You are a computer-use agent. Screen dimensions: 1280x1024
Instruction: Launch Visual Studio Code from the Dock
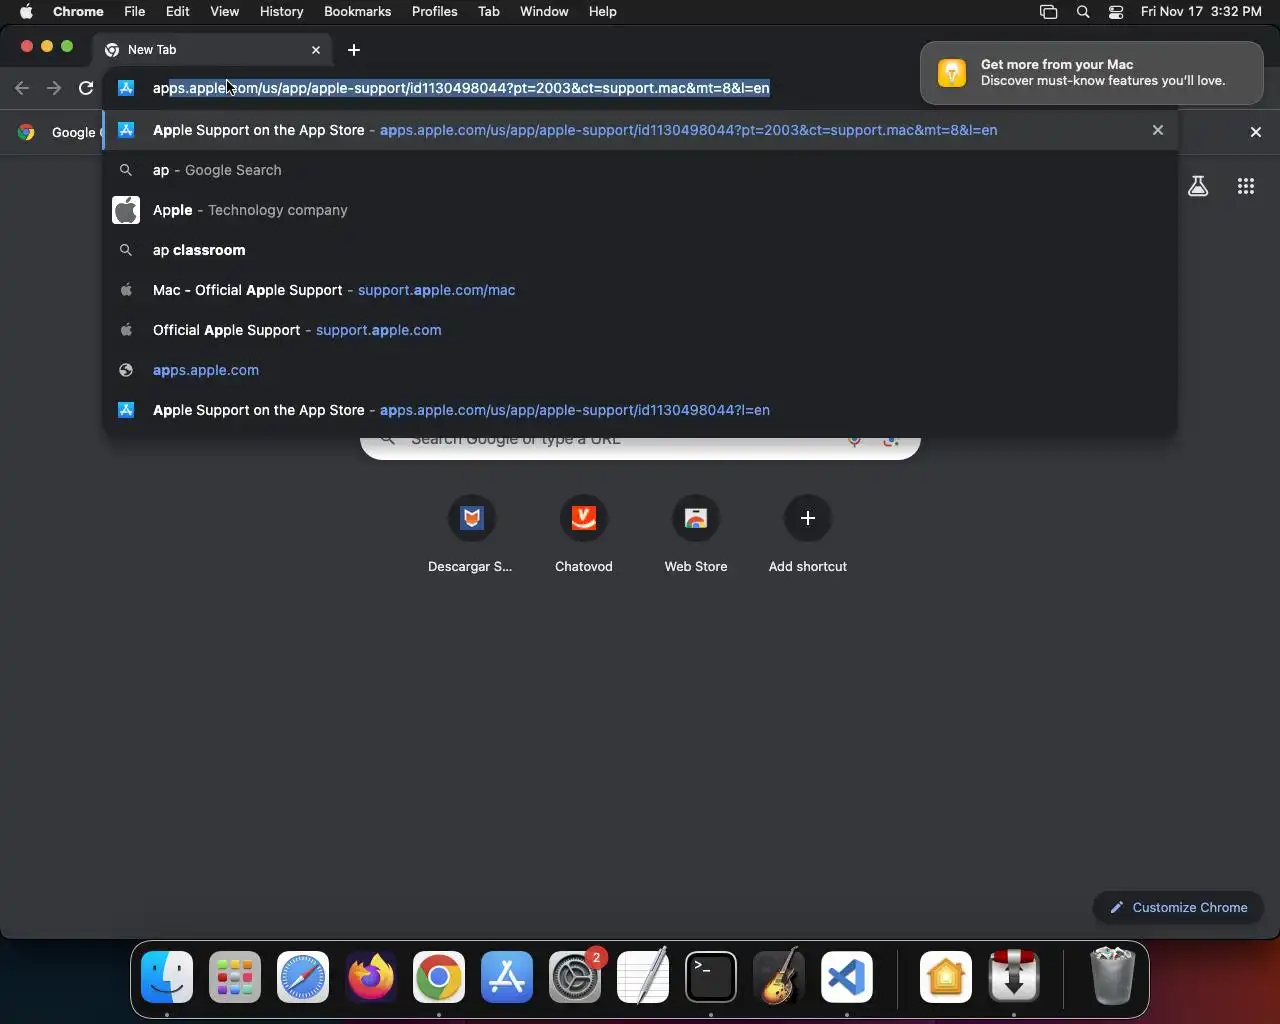click(847, 977)
